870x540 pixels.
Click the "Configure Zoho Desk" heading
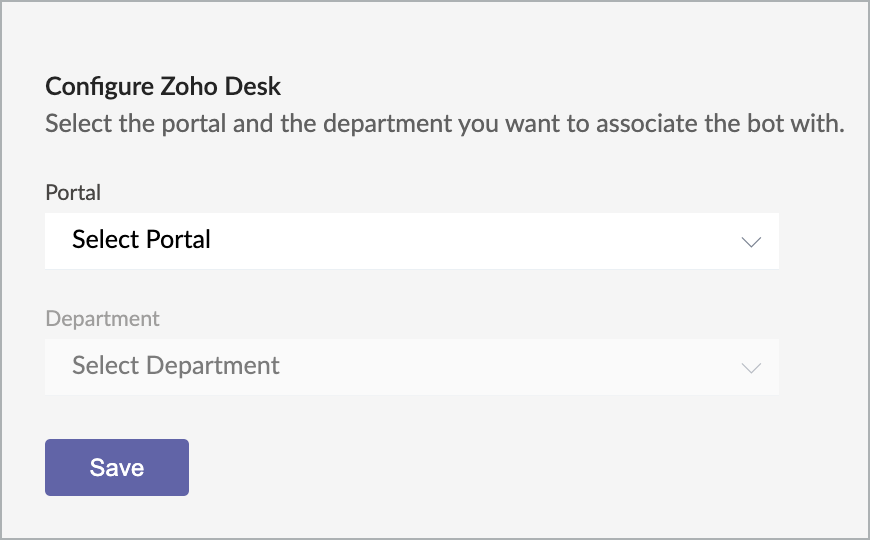coord(163,86)
